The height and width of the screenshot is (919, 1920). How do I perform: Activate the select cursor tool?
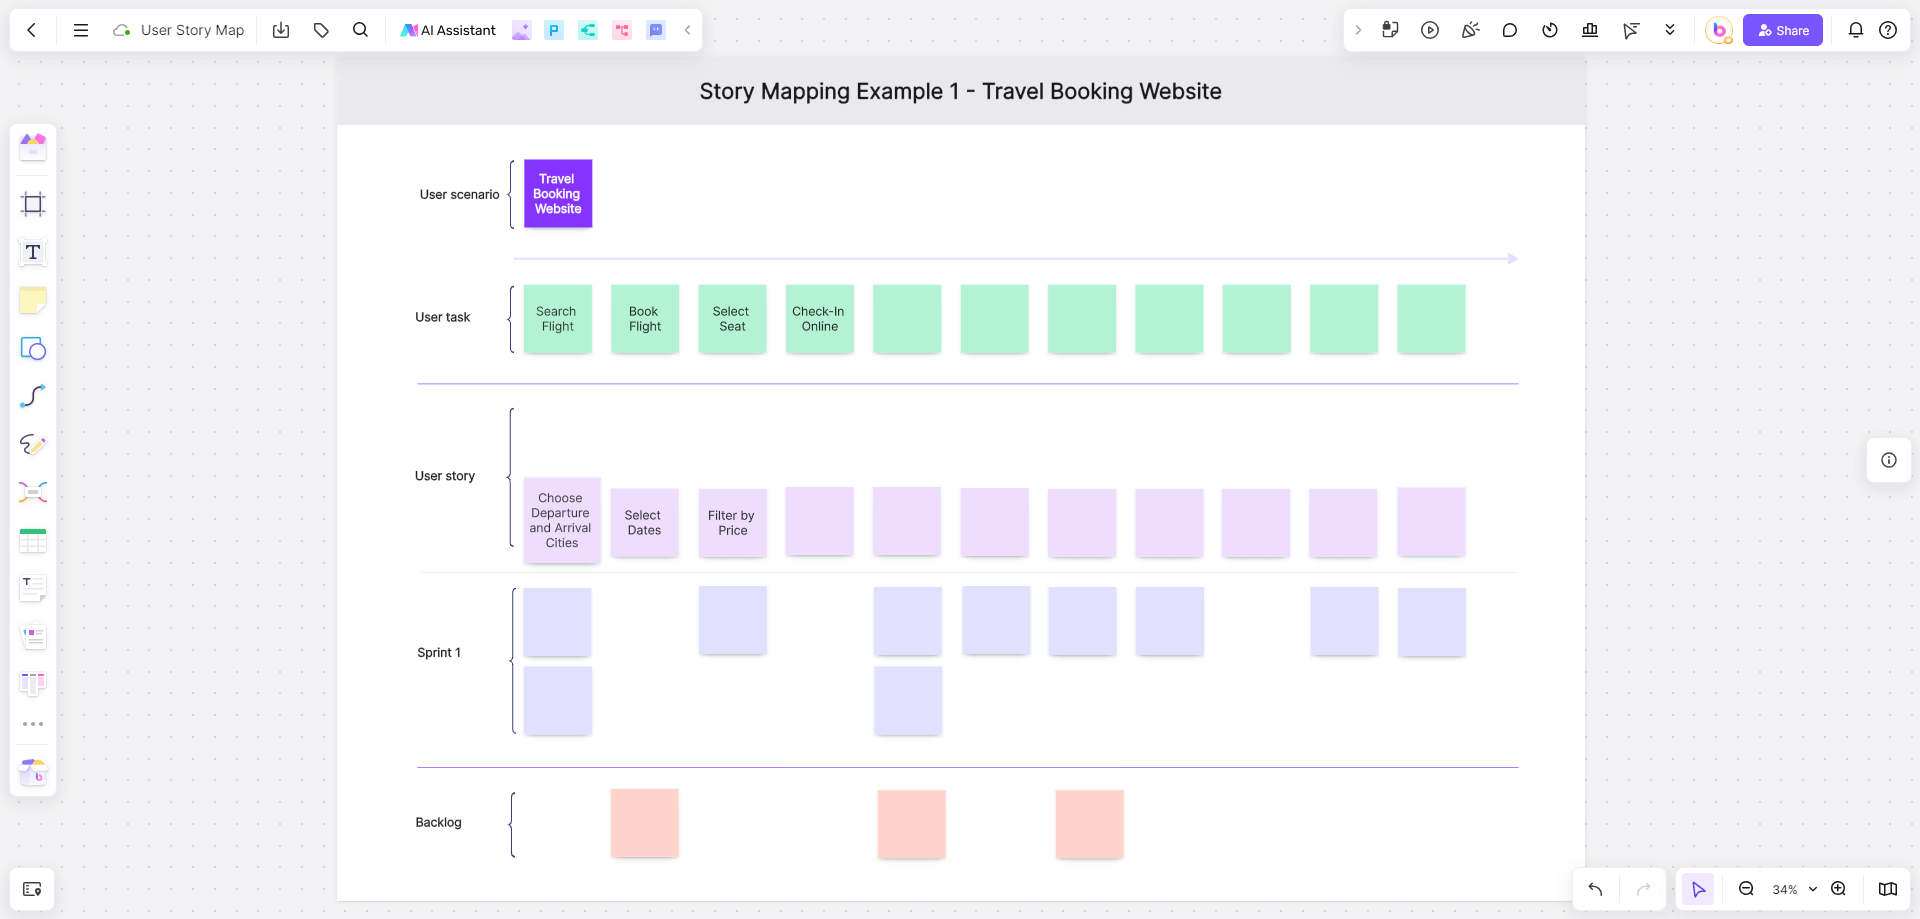[x=1698, y=889]
